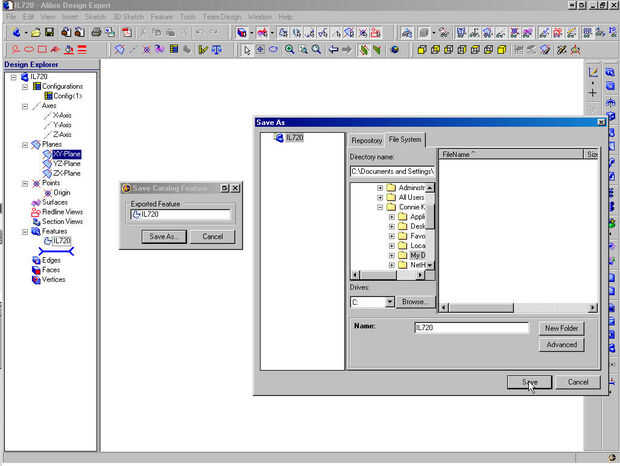This screenshot has width=620, height=466.
Task: Open the Feature menu
Action: pyautogui.click(x=161, y=17)
